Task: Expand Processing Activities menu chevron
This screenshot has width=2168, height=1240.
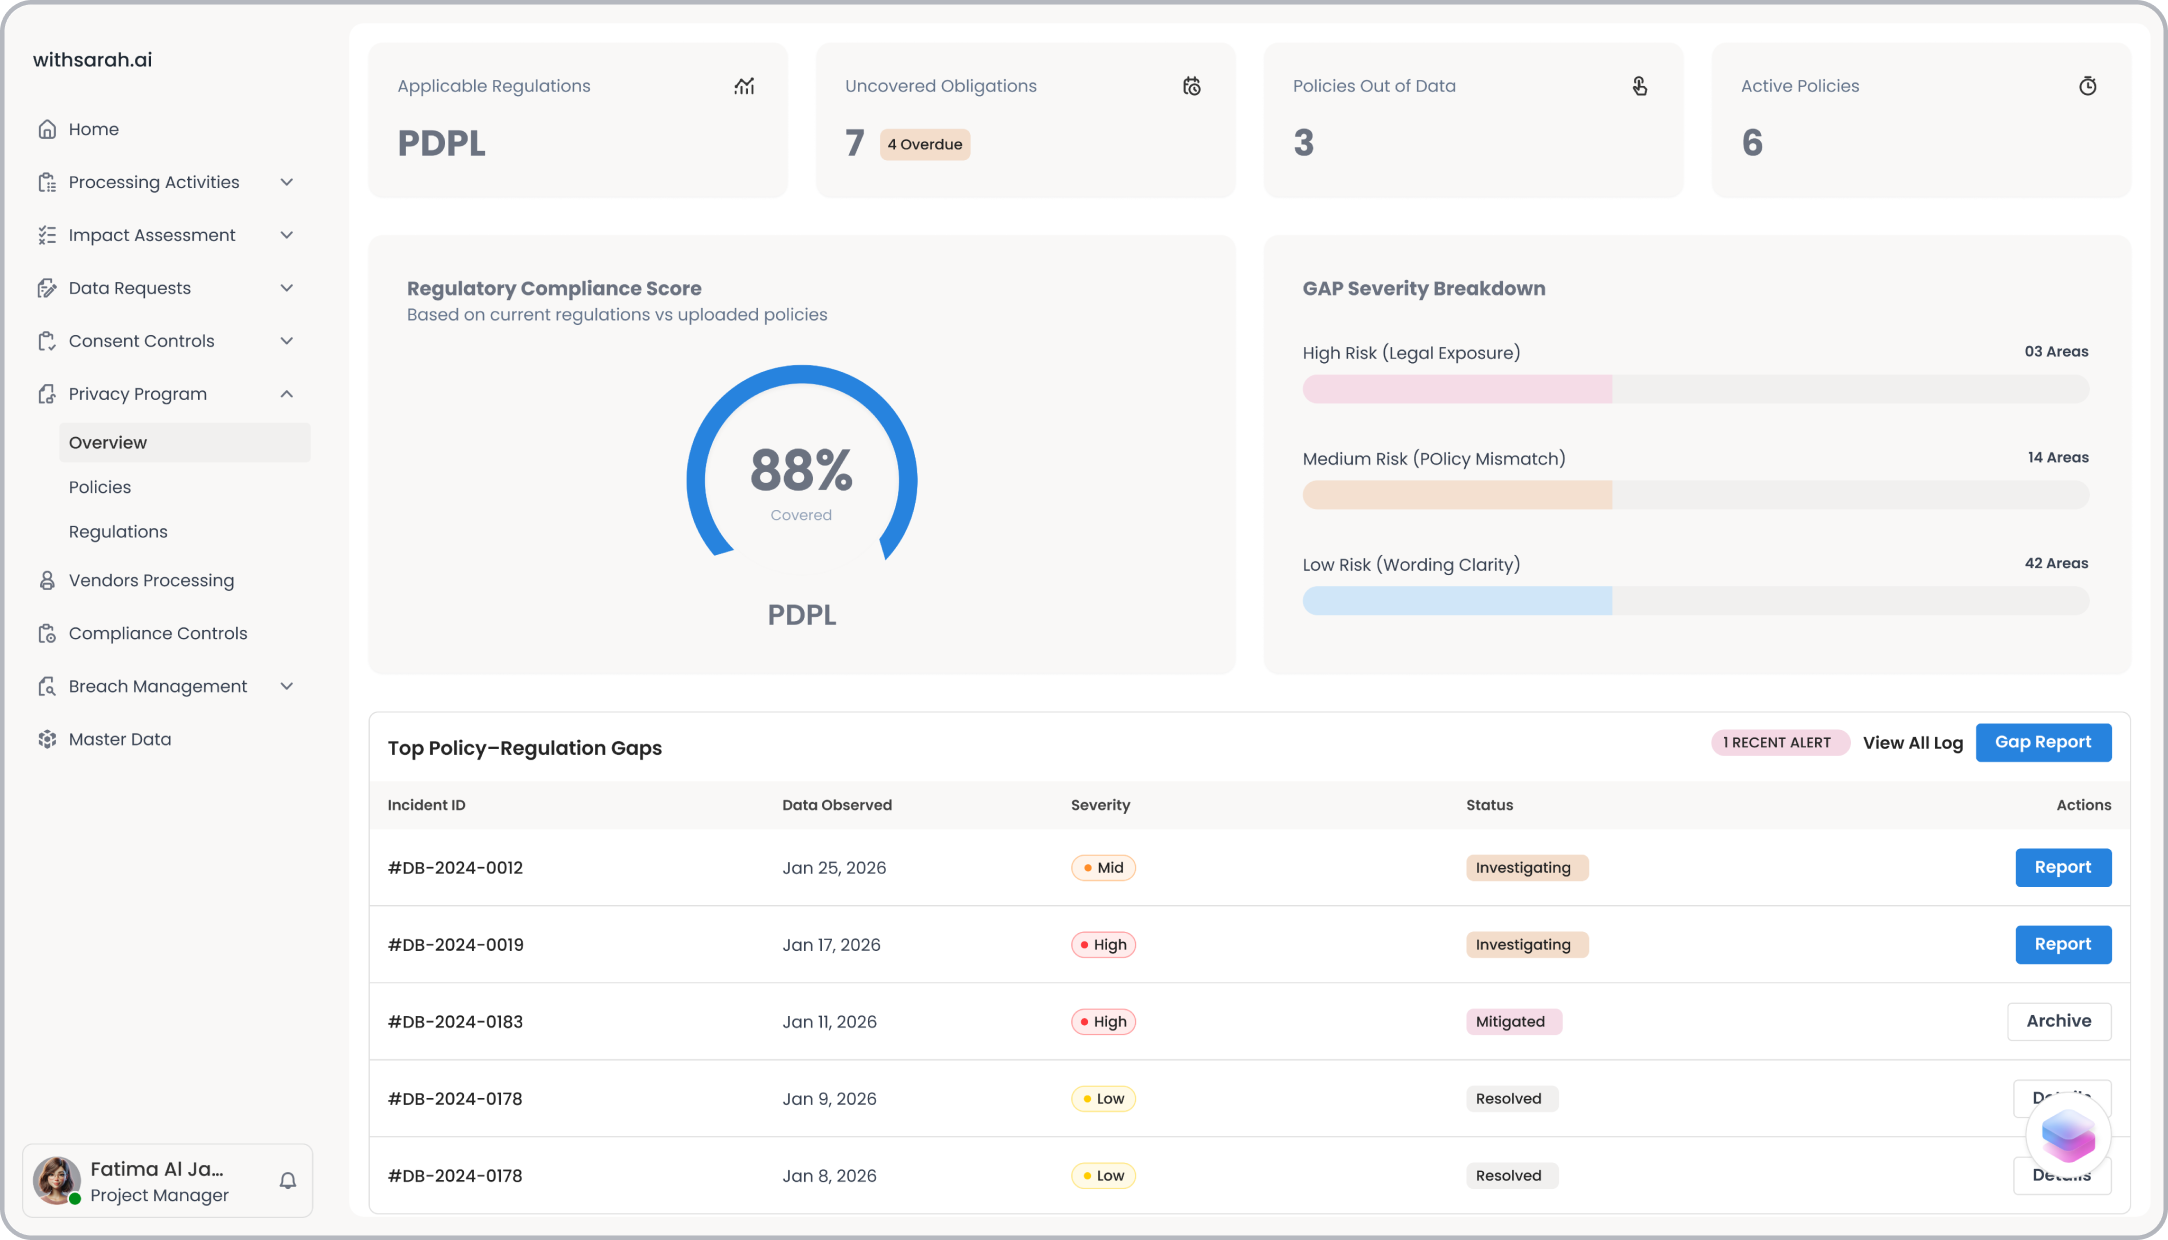Action: (287, 182)
